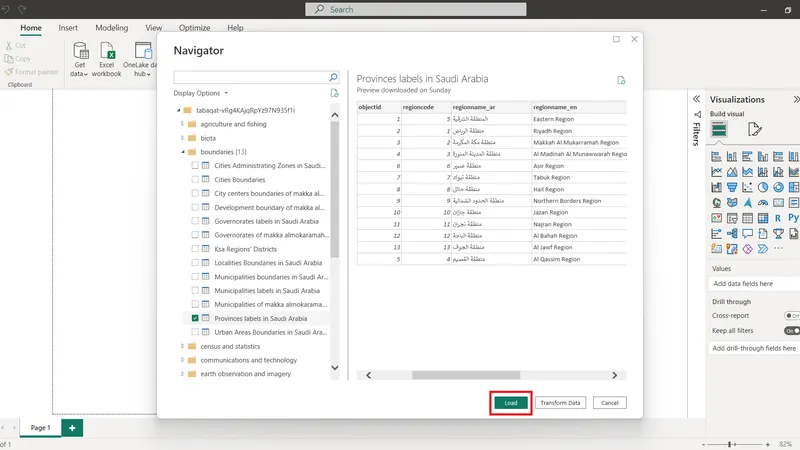Image resolution: width=800 pixels, height=450 pixels.
Task: Collapse the boundaries [13] folder
Action: point(181,152)
